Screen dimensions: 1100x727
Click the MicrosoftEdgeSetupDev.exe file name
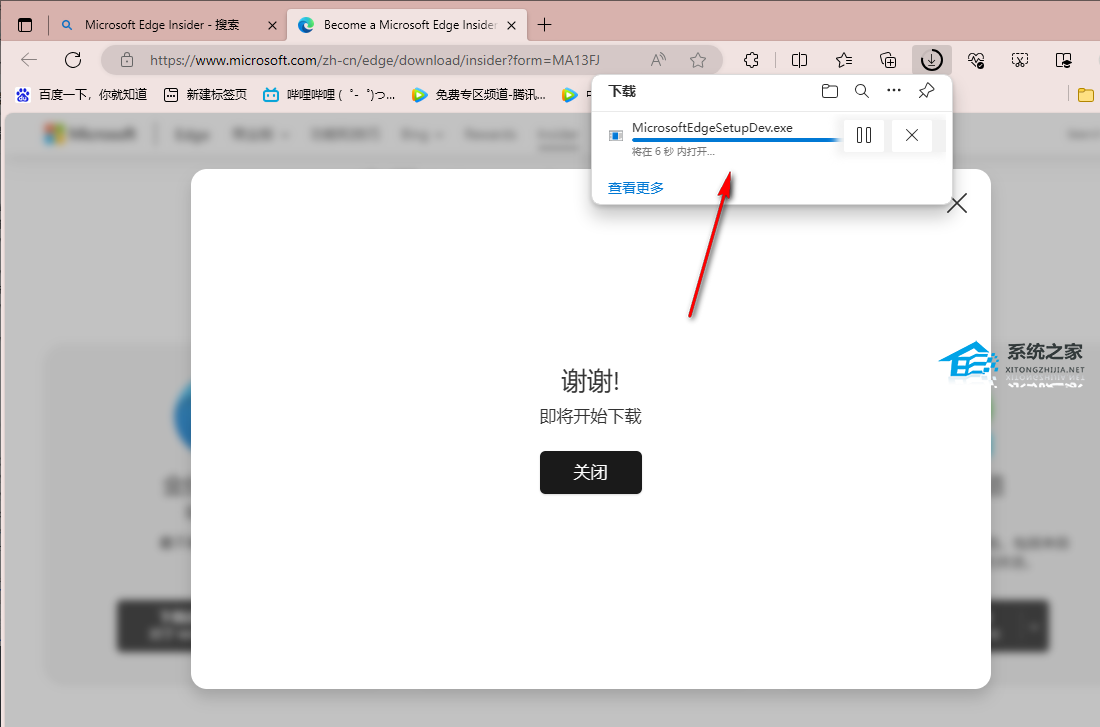click(x=712, y=128)
